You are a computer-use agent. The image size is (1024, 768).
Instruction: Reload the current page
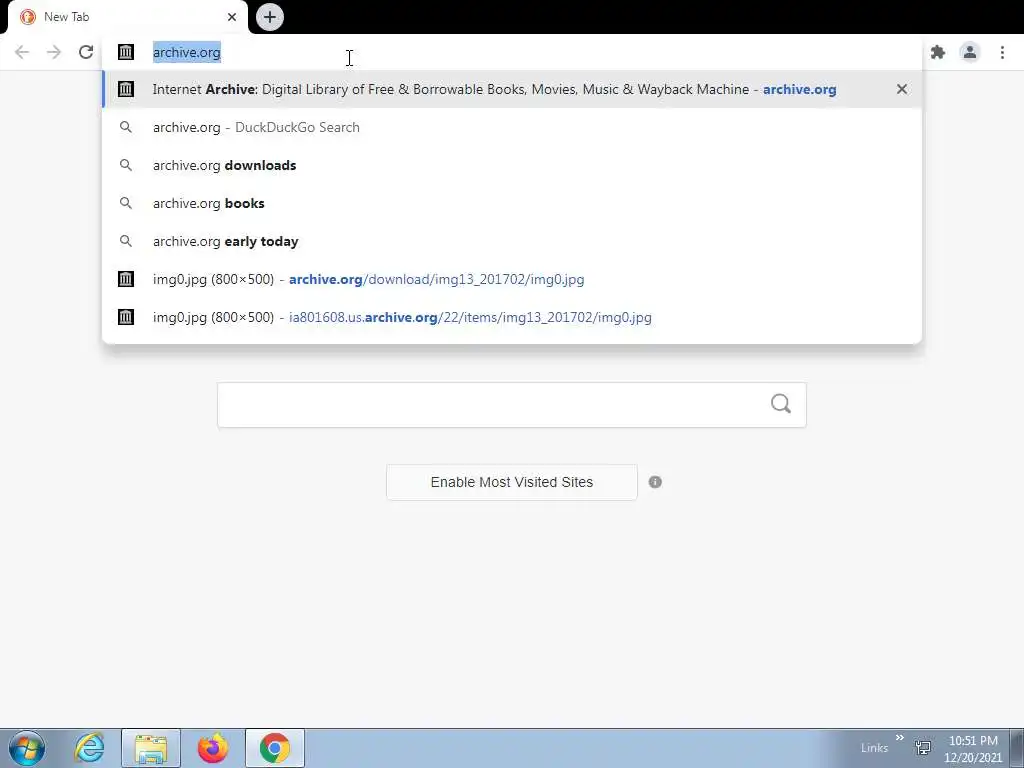(x=86, y=52)
